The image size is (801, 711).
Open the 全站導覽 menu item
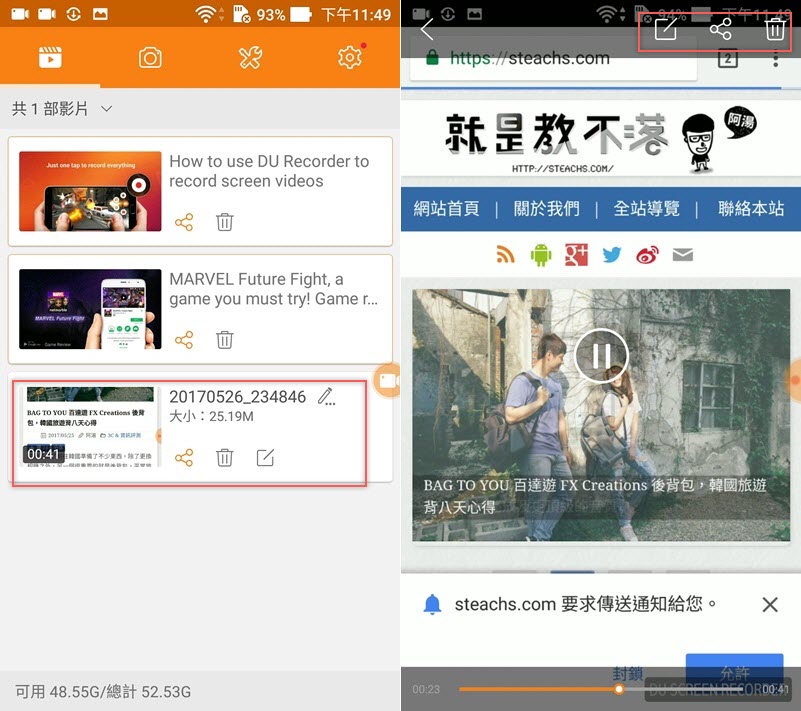(647, 208)
